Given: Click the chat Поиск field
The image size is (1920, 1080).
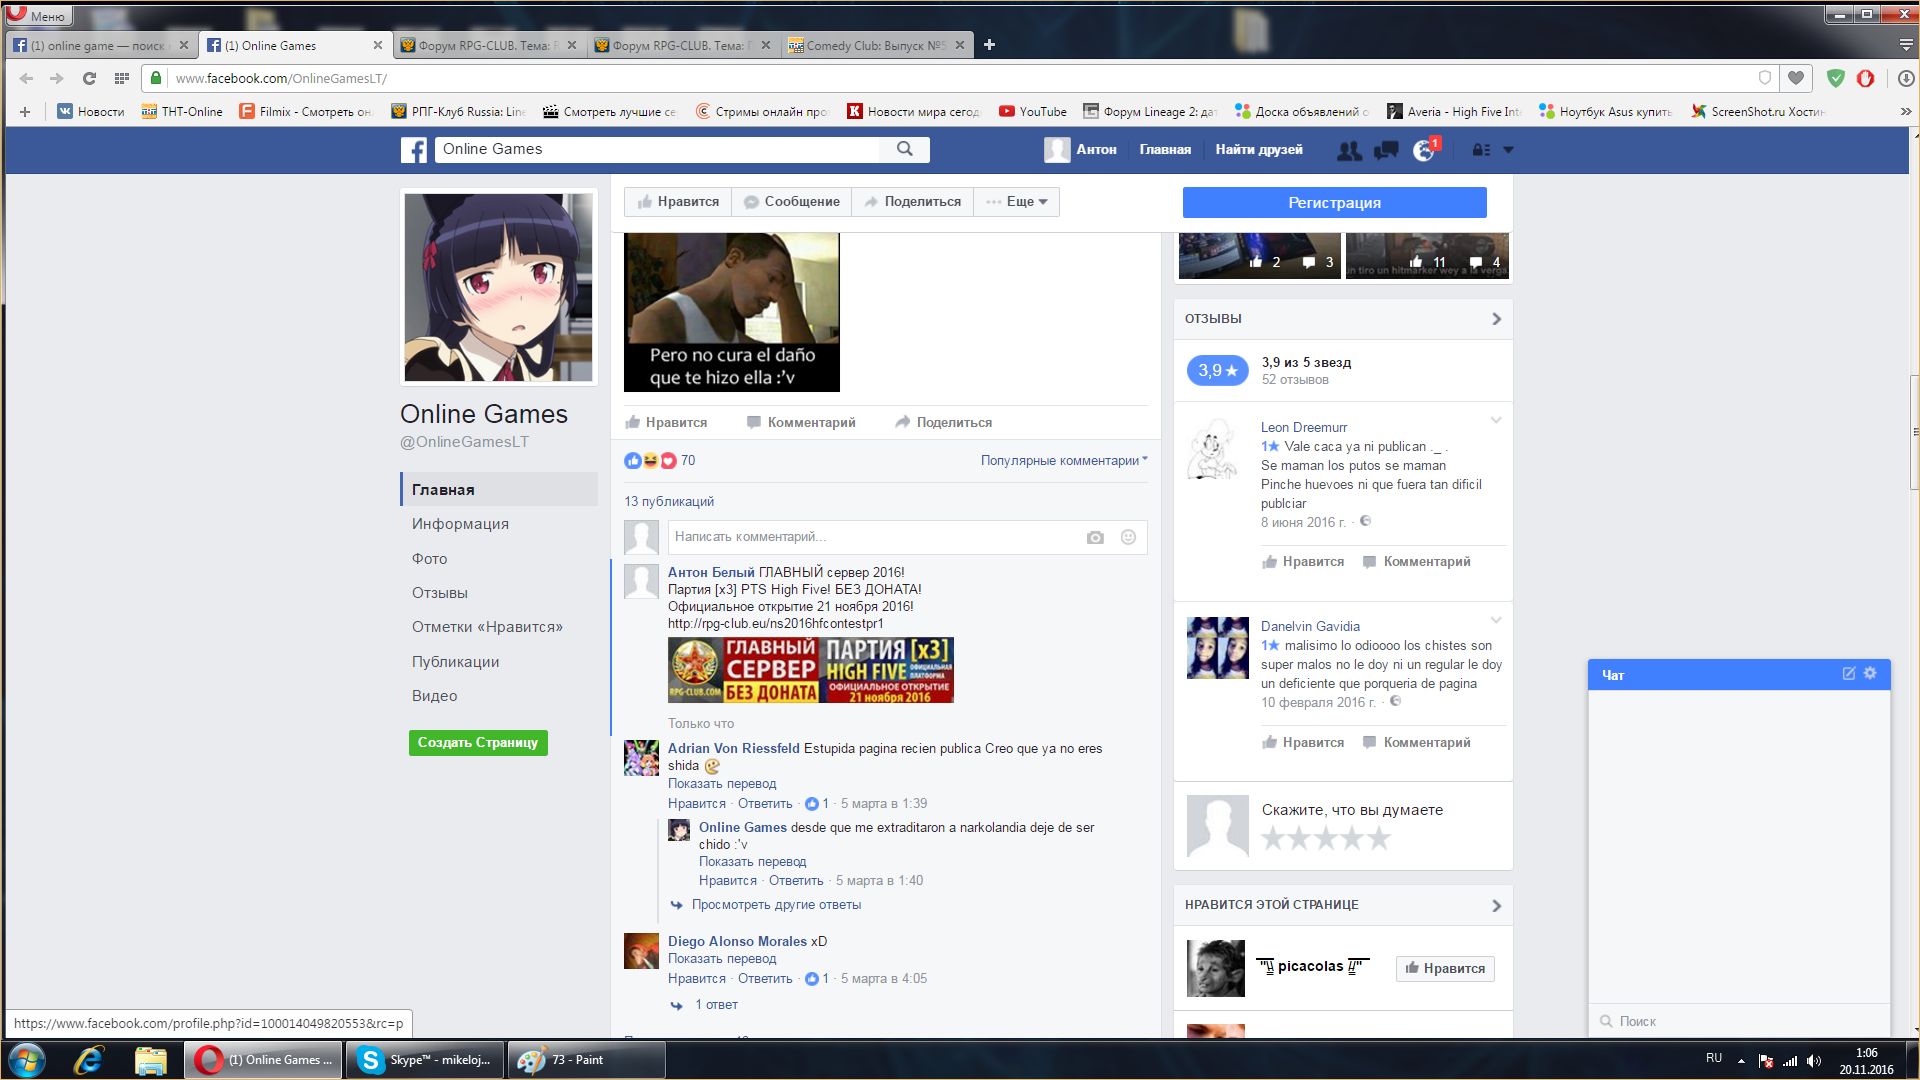Looking at the screenshot, I should pyautogui.click(x=1739, y=1021).
